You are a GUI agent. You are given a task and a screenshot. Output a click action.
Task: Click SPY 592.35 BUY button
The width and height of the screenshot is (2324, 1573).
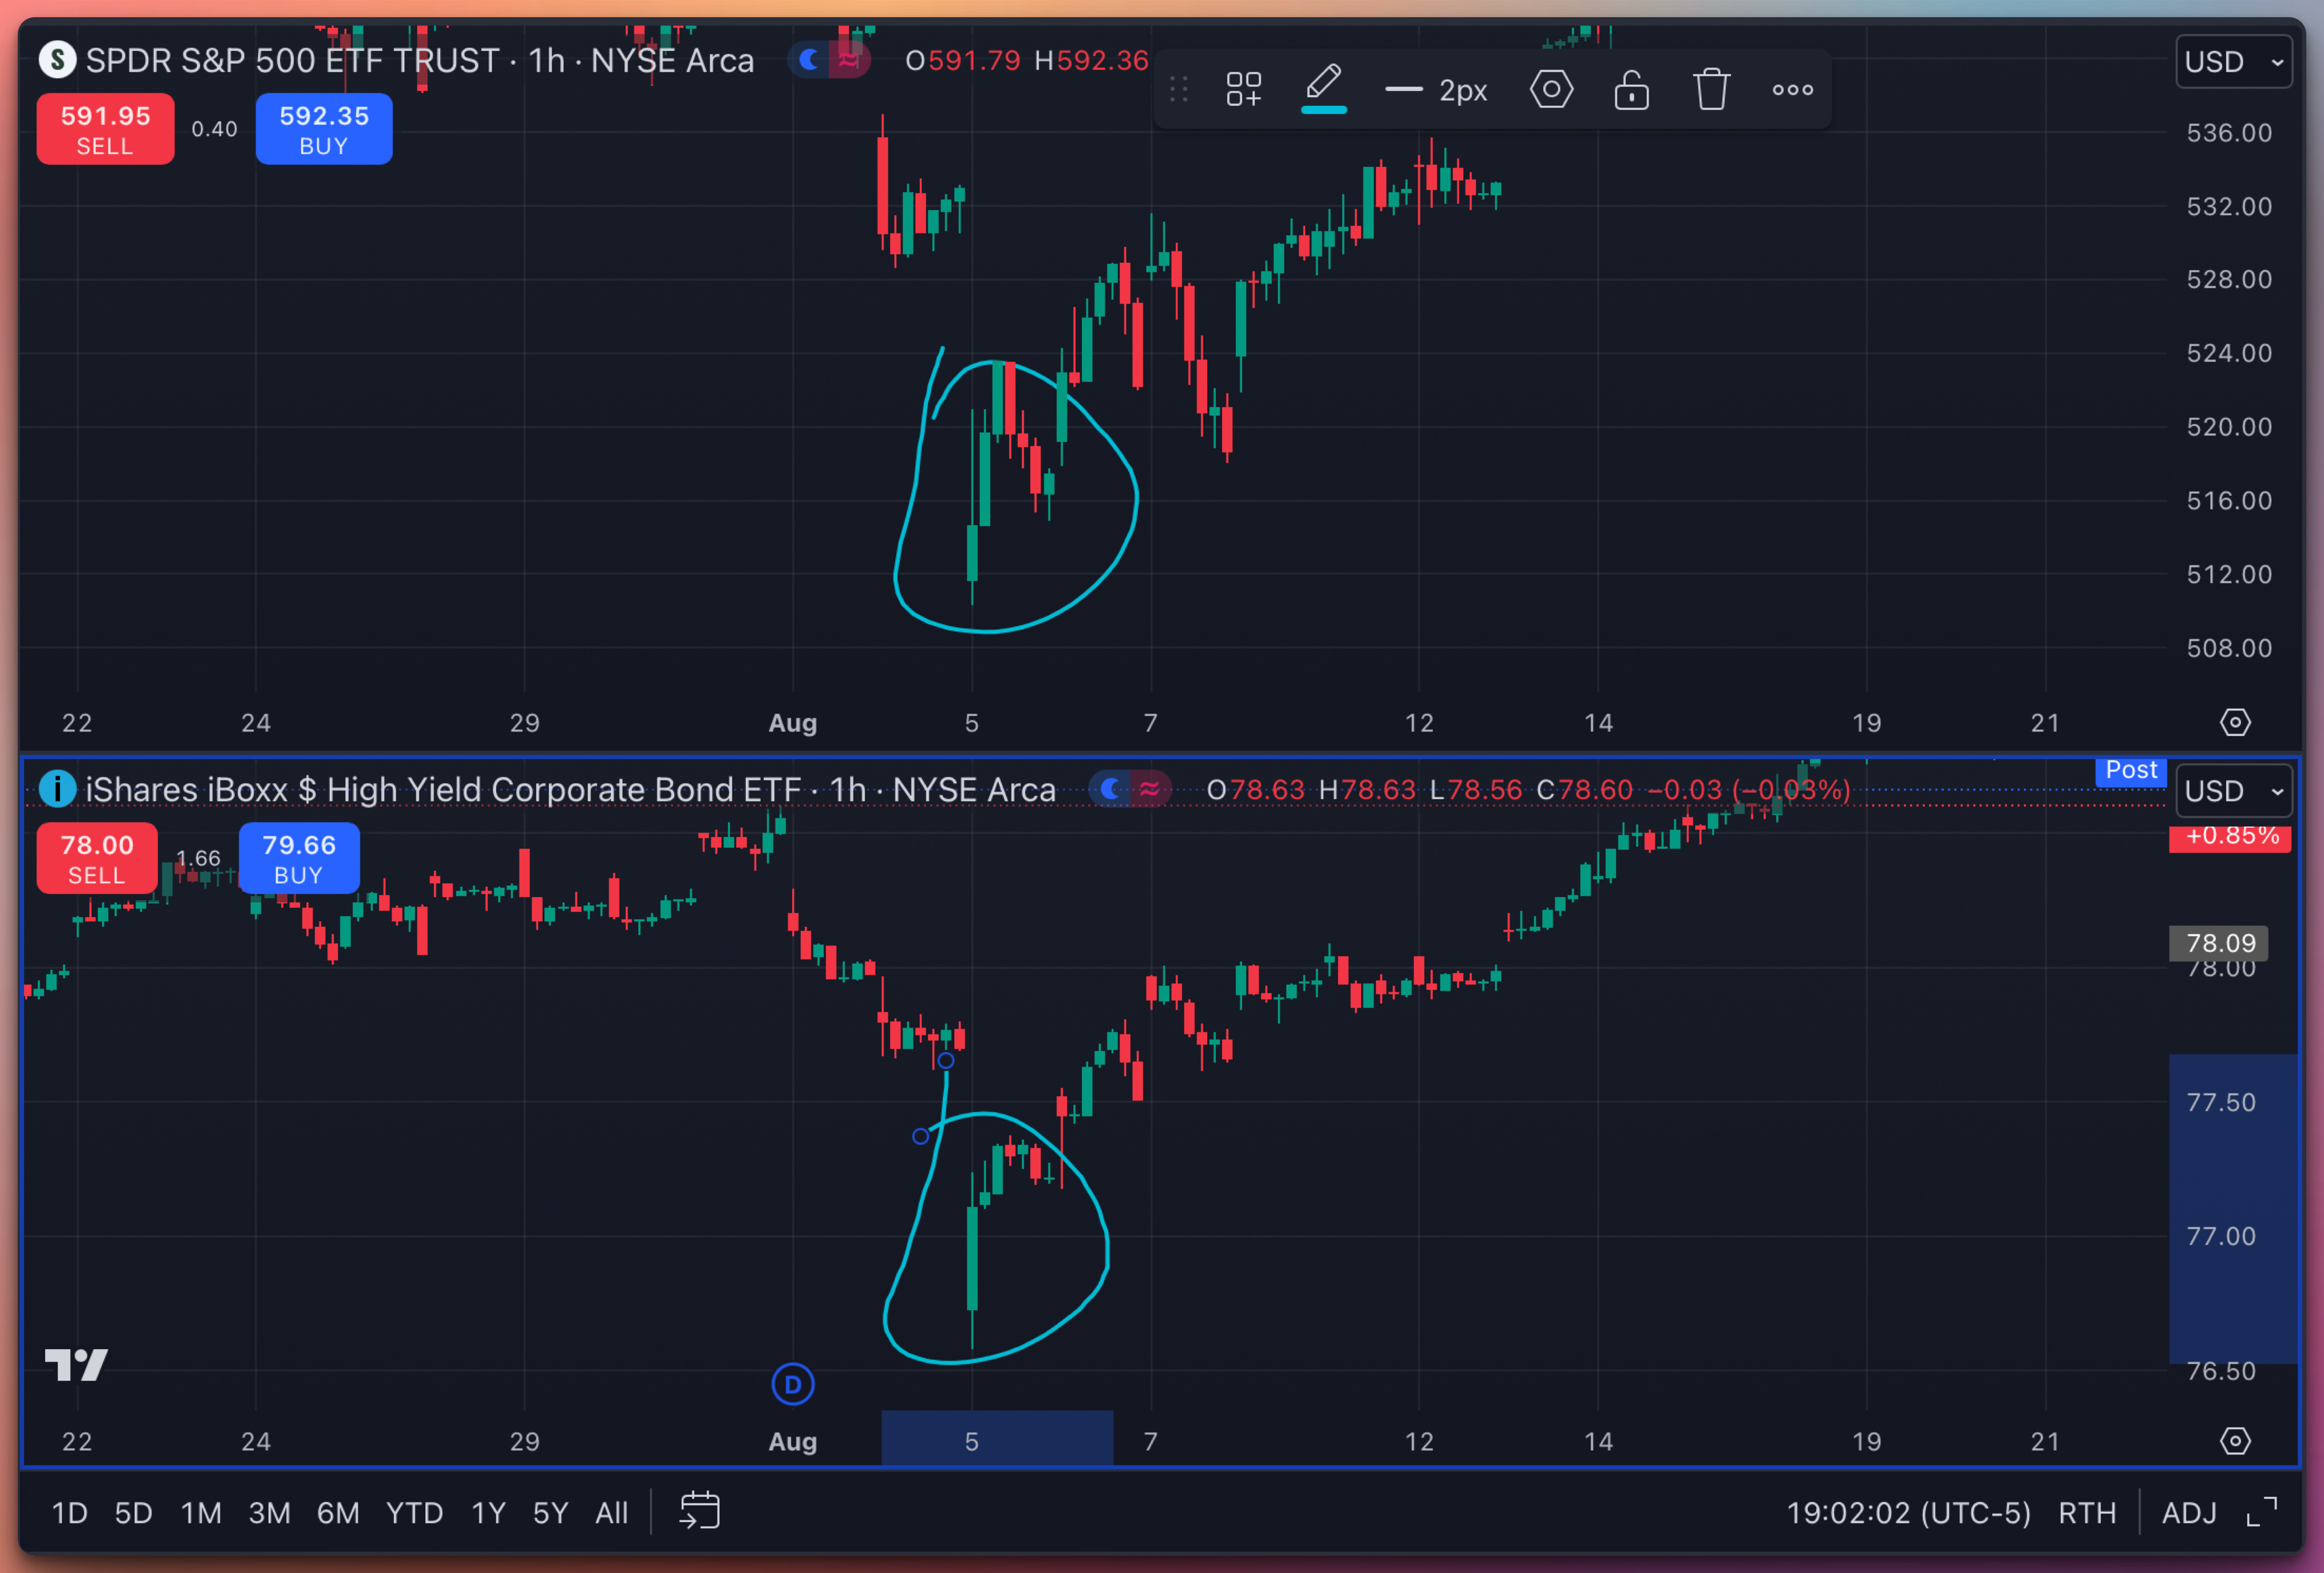click(324, 129)
